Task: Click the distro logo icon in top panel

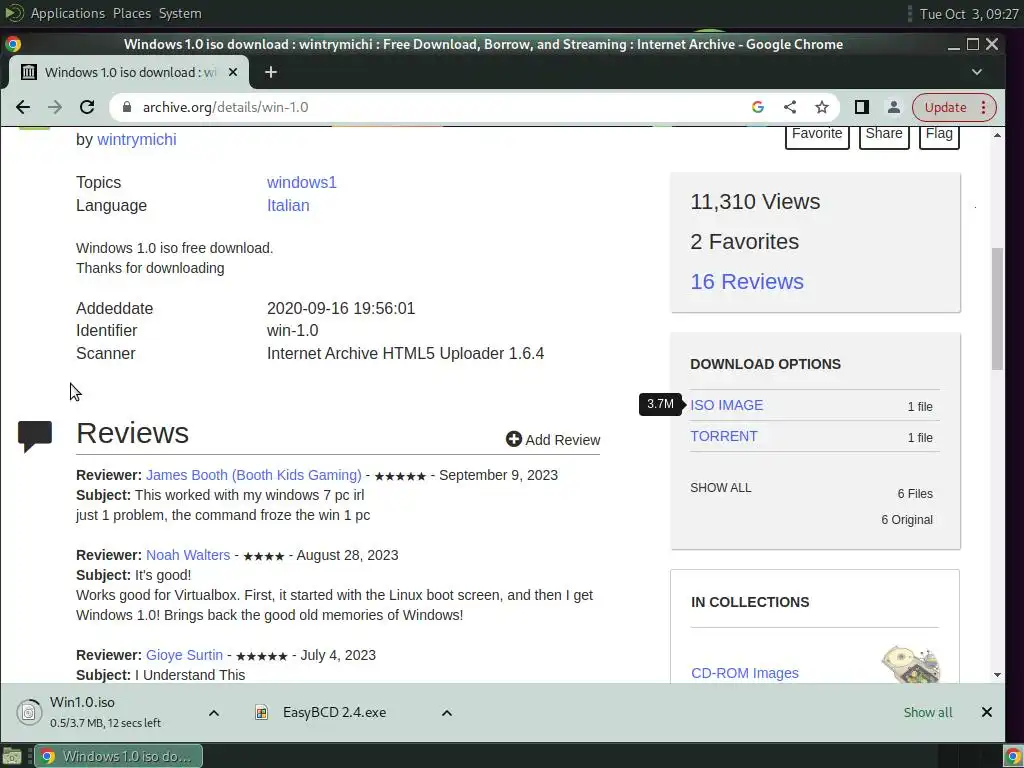Action: click(x=14, y=12)
